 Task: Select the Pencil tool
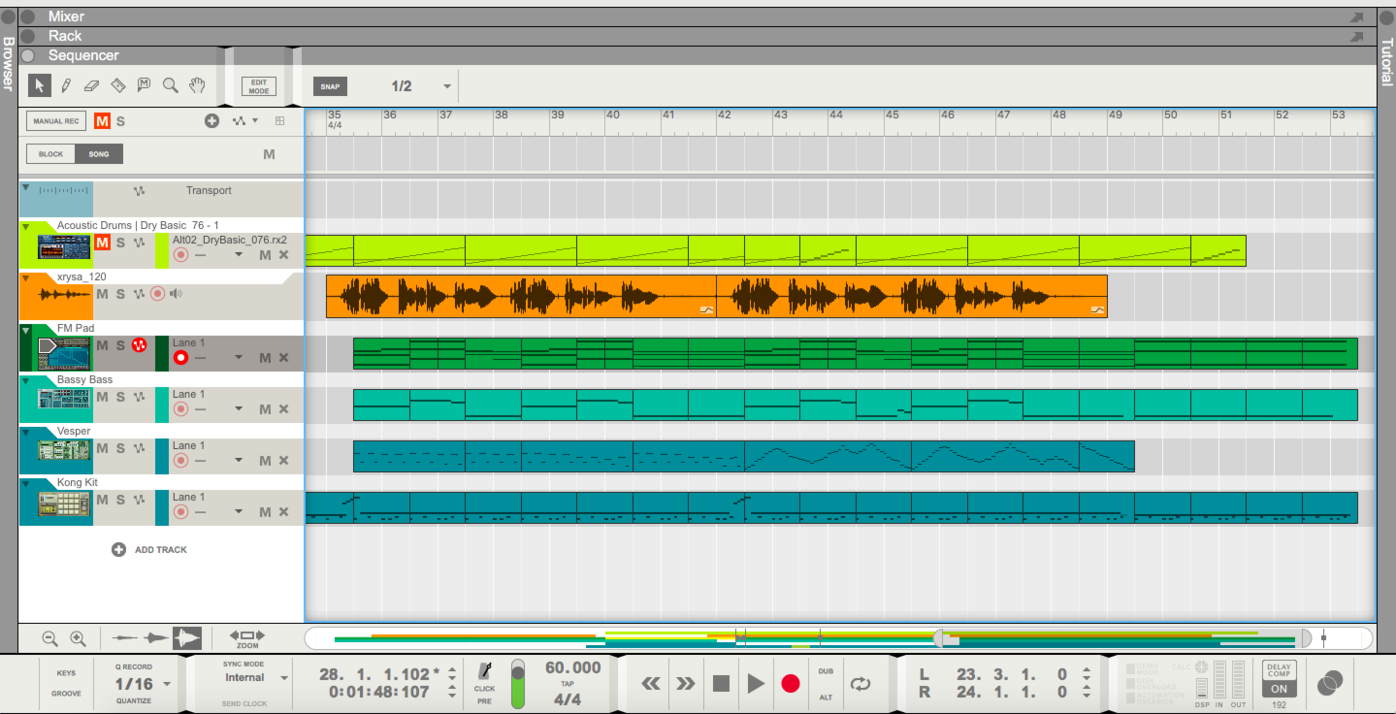[x=66, y=86]
